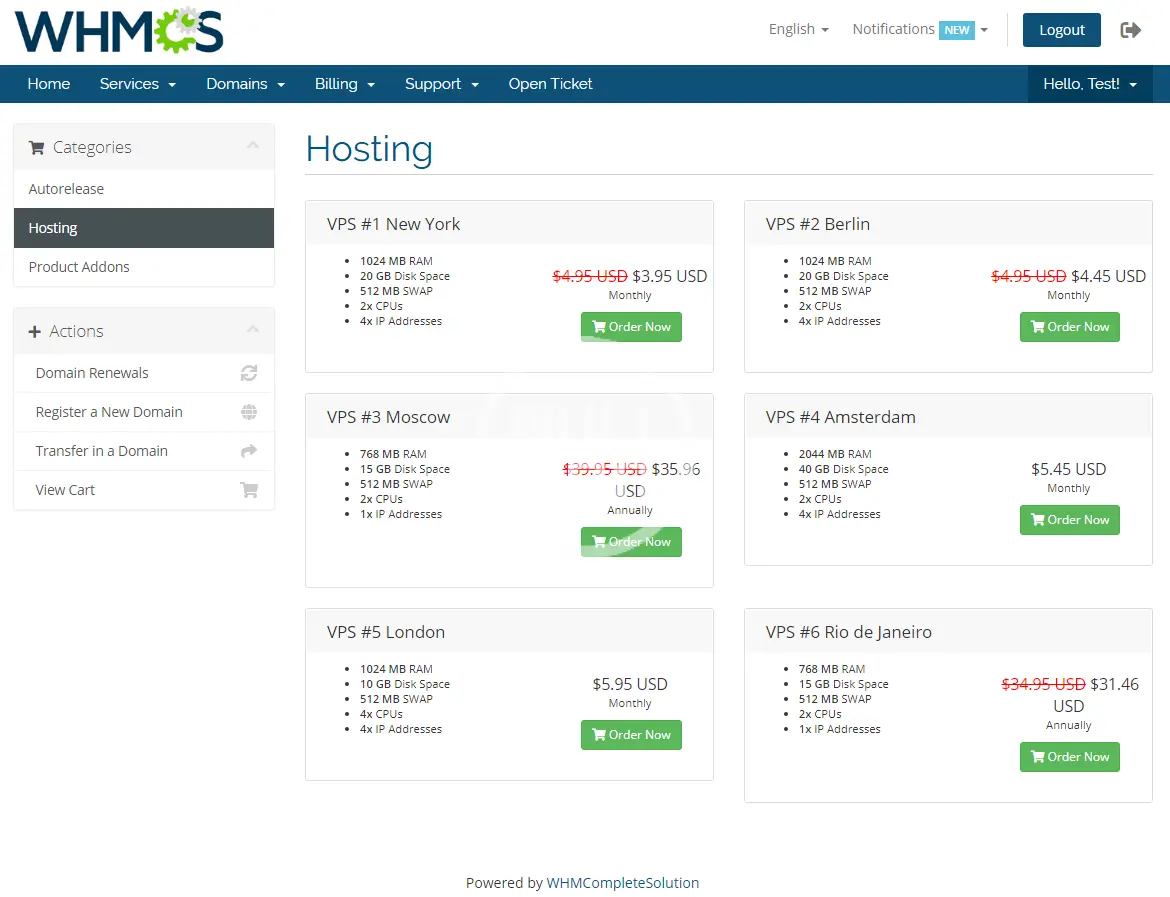Expand the Hello, Test! account menu
1170x897 pixels.
[x=1089, y=84]
